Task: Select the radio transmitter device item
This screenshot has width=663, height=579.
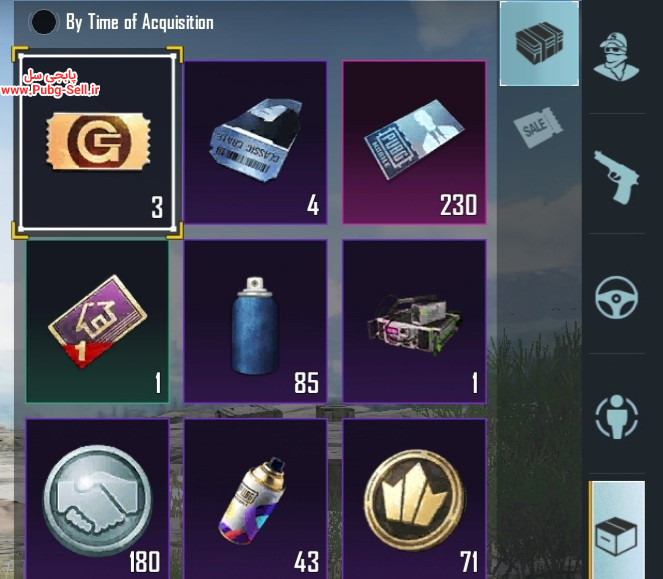Action: click(x=414, y=321)
